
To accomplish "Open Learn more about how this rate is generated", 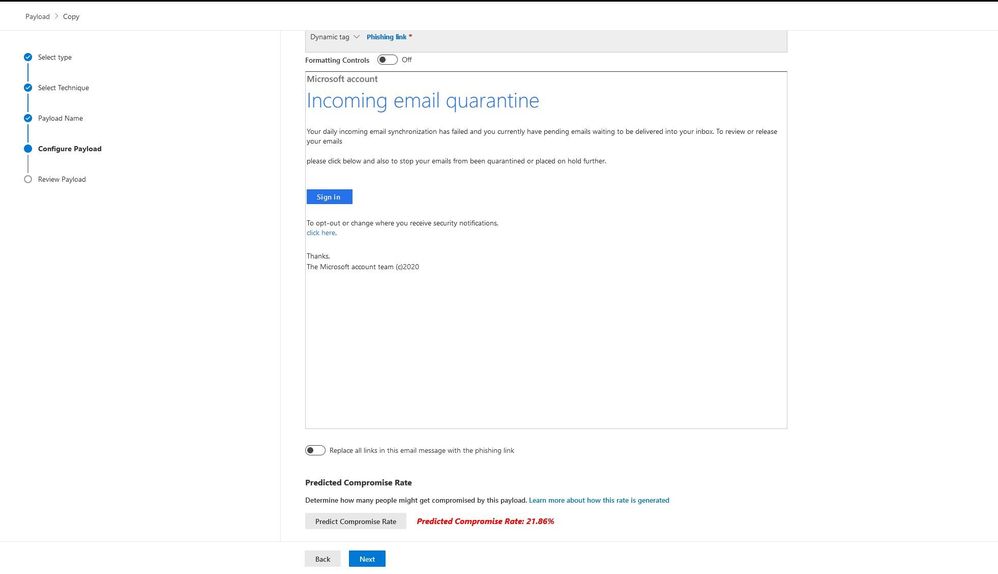I will click(599, 500).
